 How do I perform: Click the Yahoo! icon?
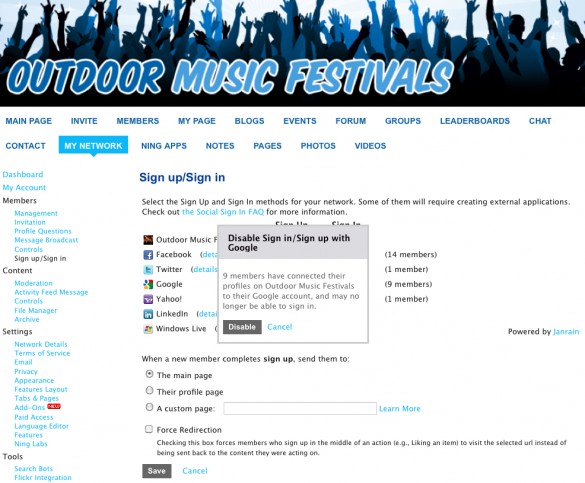[148, 299]
